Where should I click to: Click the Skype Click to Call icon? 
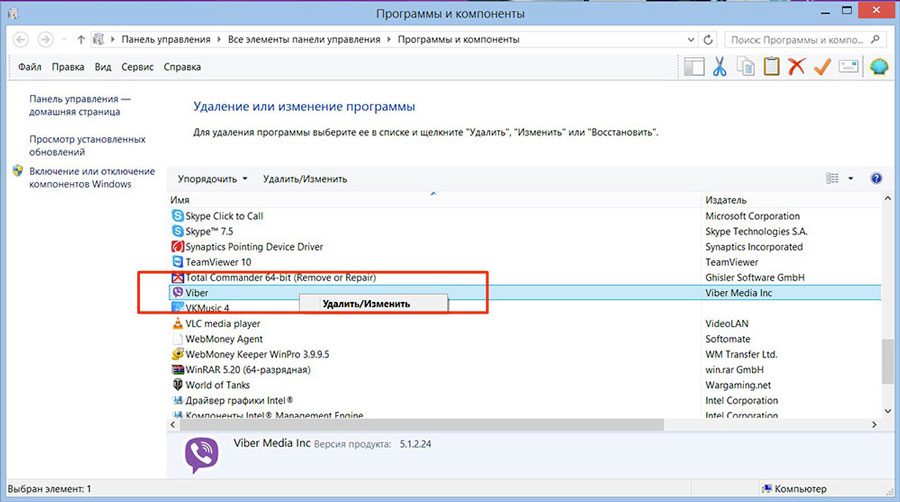click(x=177, y=216)
